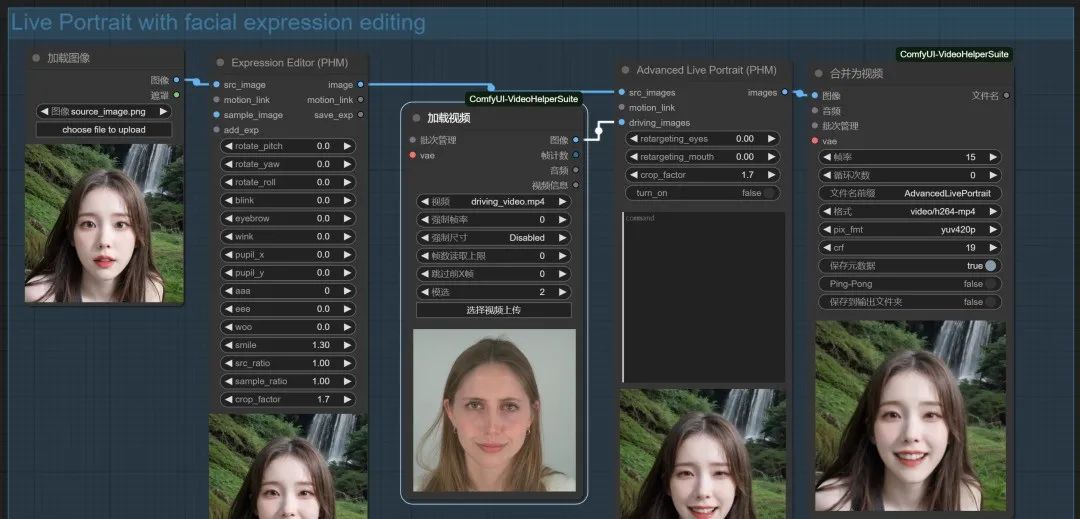Click the 遮罩 output port on 加载图像 node
The image size is (1080, 519).
pos(177,95)
